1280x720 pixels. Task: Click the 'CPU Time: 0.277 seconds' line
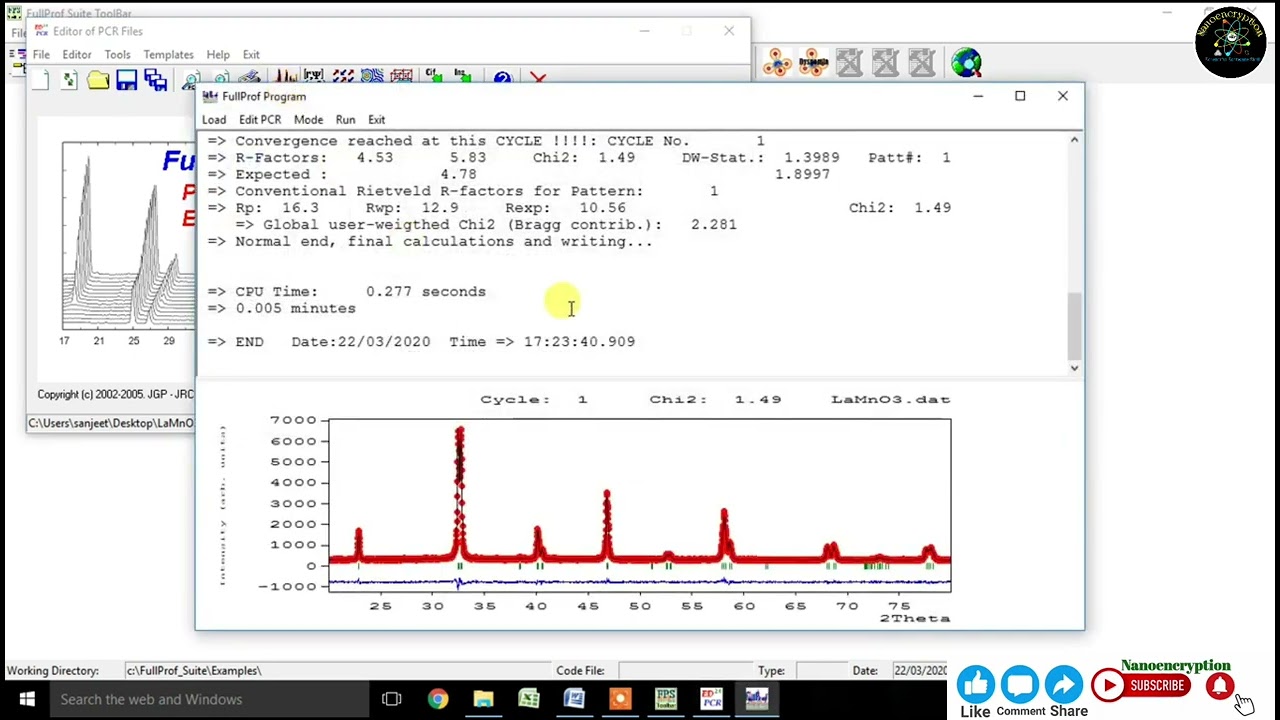pos(346,292)
